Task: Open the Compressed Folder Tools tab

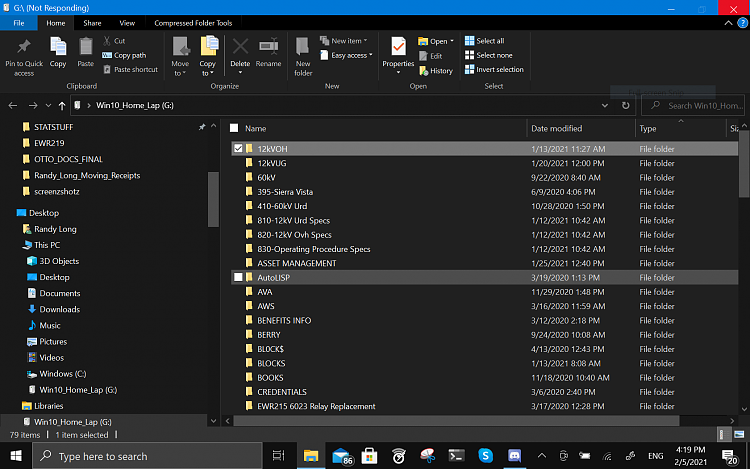Action: coord(193,23)
